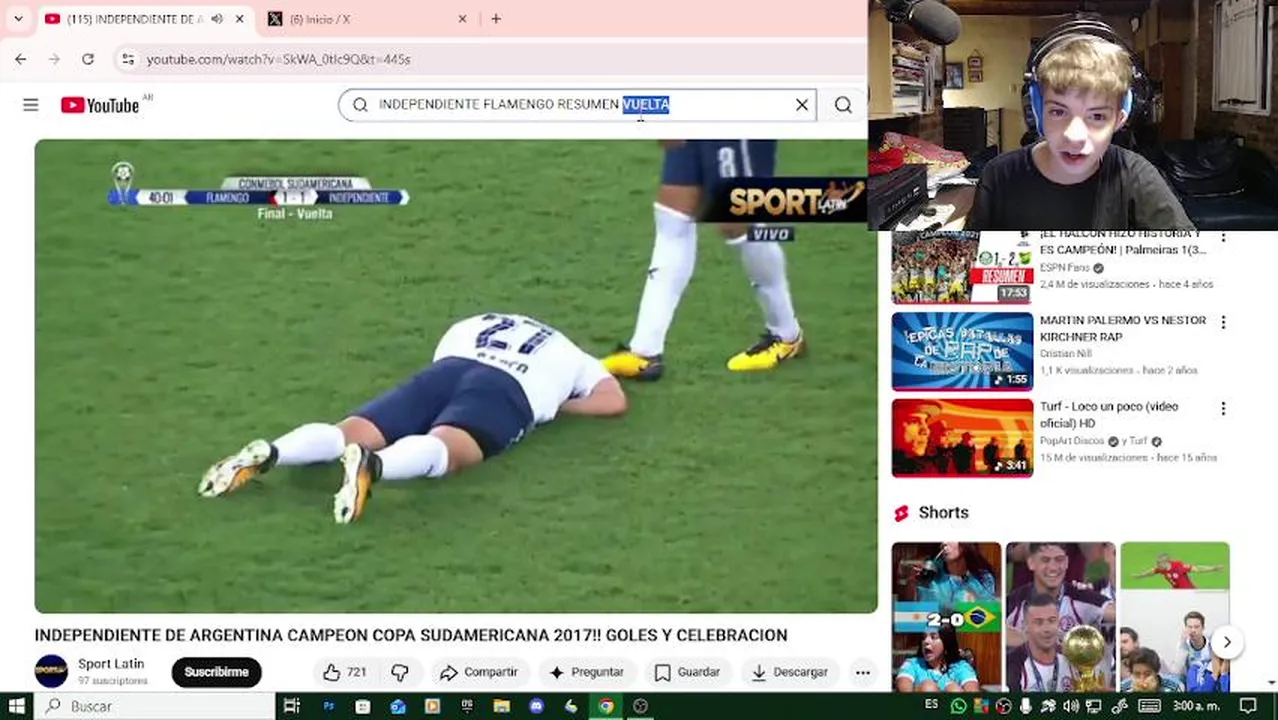Reload the current YouTube page
The height and width of the screenshot is (720, 1278).
(x=88, y=59)
